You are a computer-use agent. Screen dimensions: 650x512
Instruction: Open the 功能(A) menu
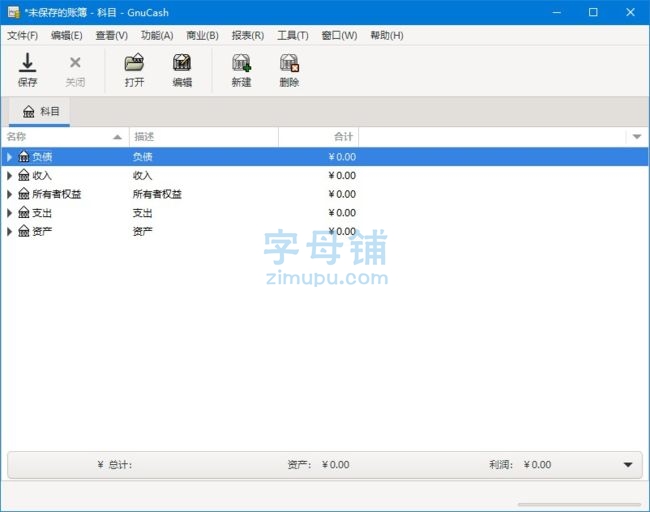[x=157, y=36]
